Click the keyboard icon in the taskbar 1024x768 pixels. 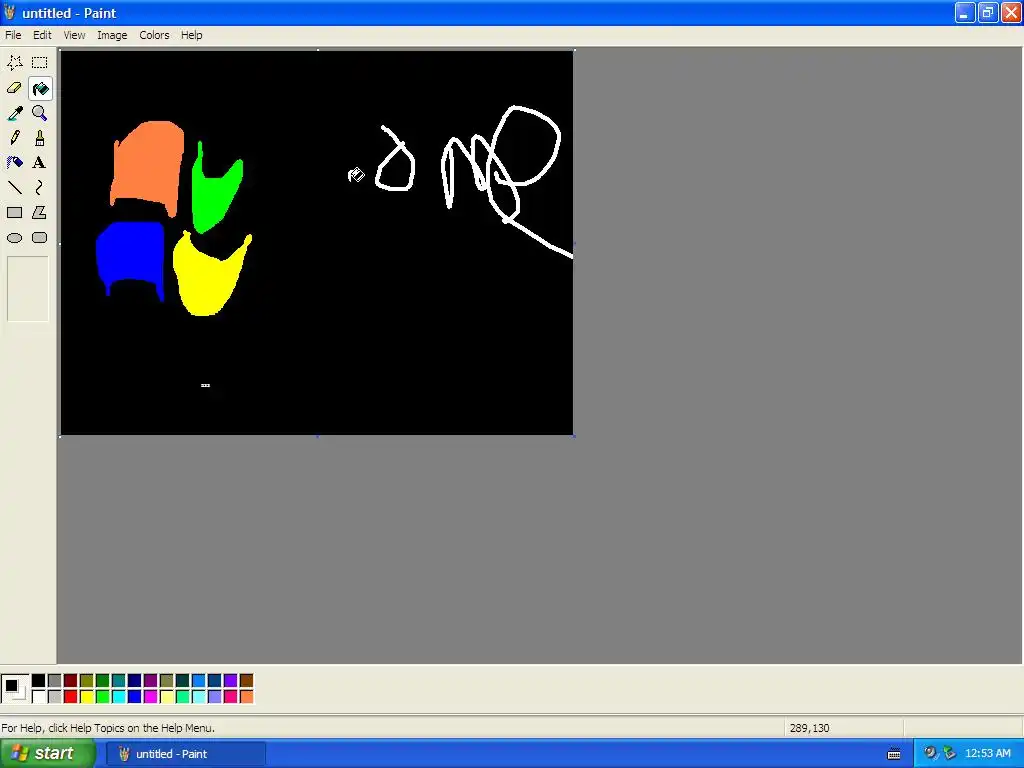click(x=894, y=754)
